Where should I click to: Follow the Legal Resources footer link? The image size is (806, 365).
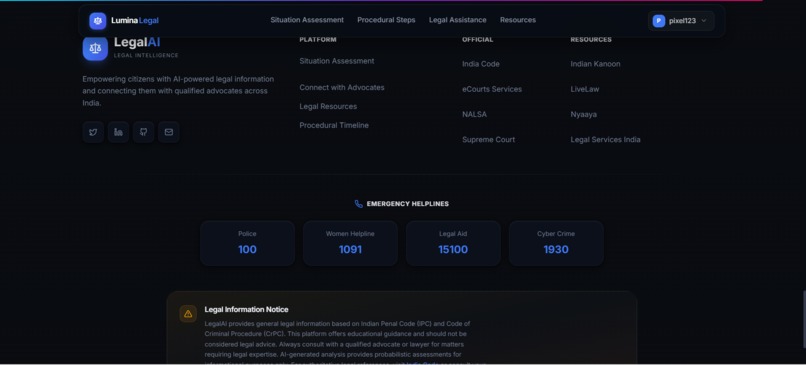tap(328, 106)
